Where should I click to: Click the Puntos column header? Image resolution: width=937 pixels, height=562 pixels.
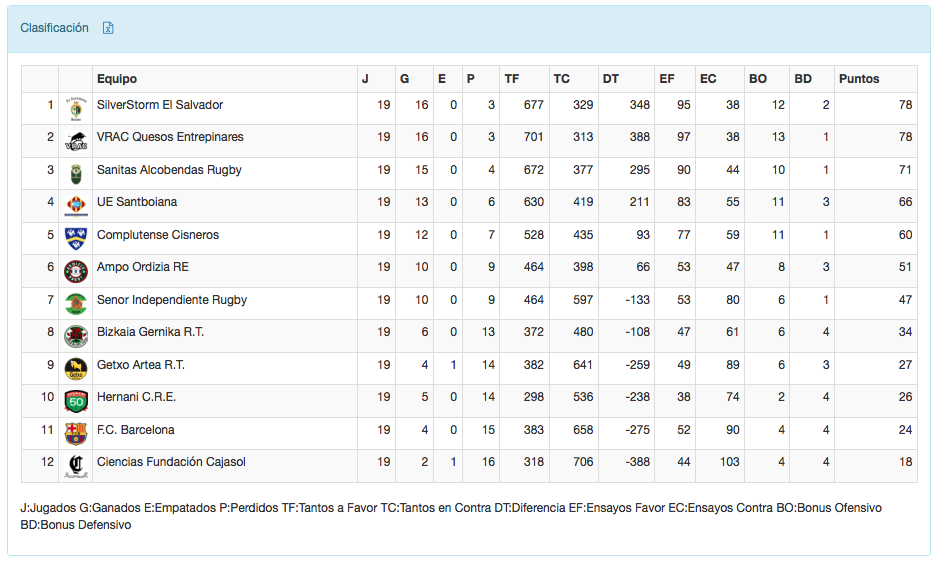pyautogui.click(x=859, y=79)
